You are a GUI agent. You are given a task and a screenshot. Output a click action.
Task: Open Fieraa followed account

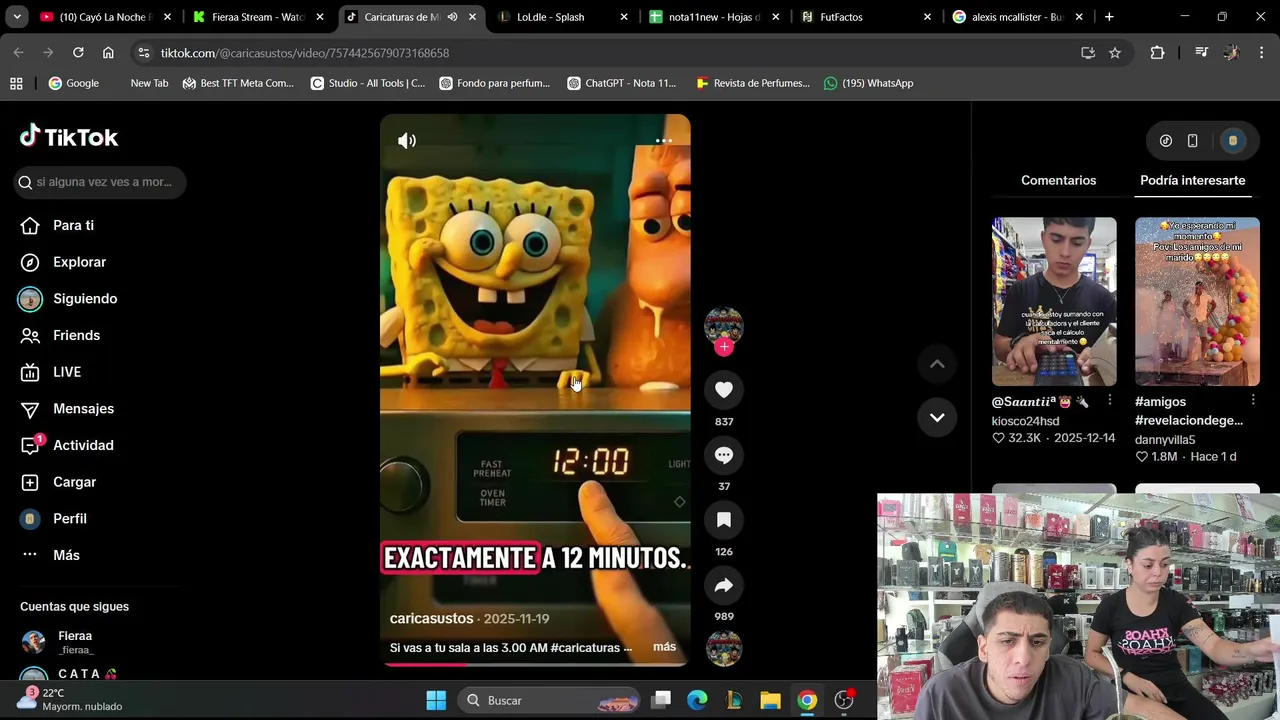75,642
